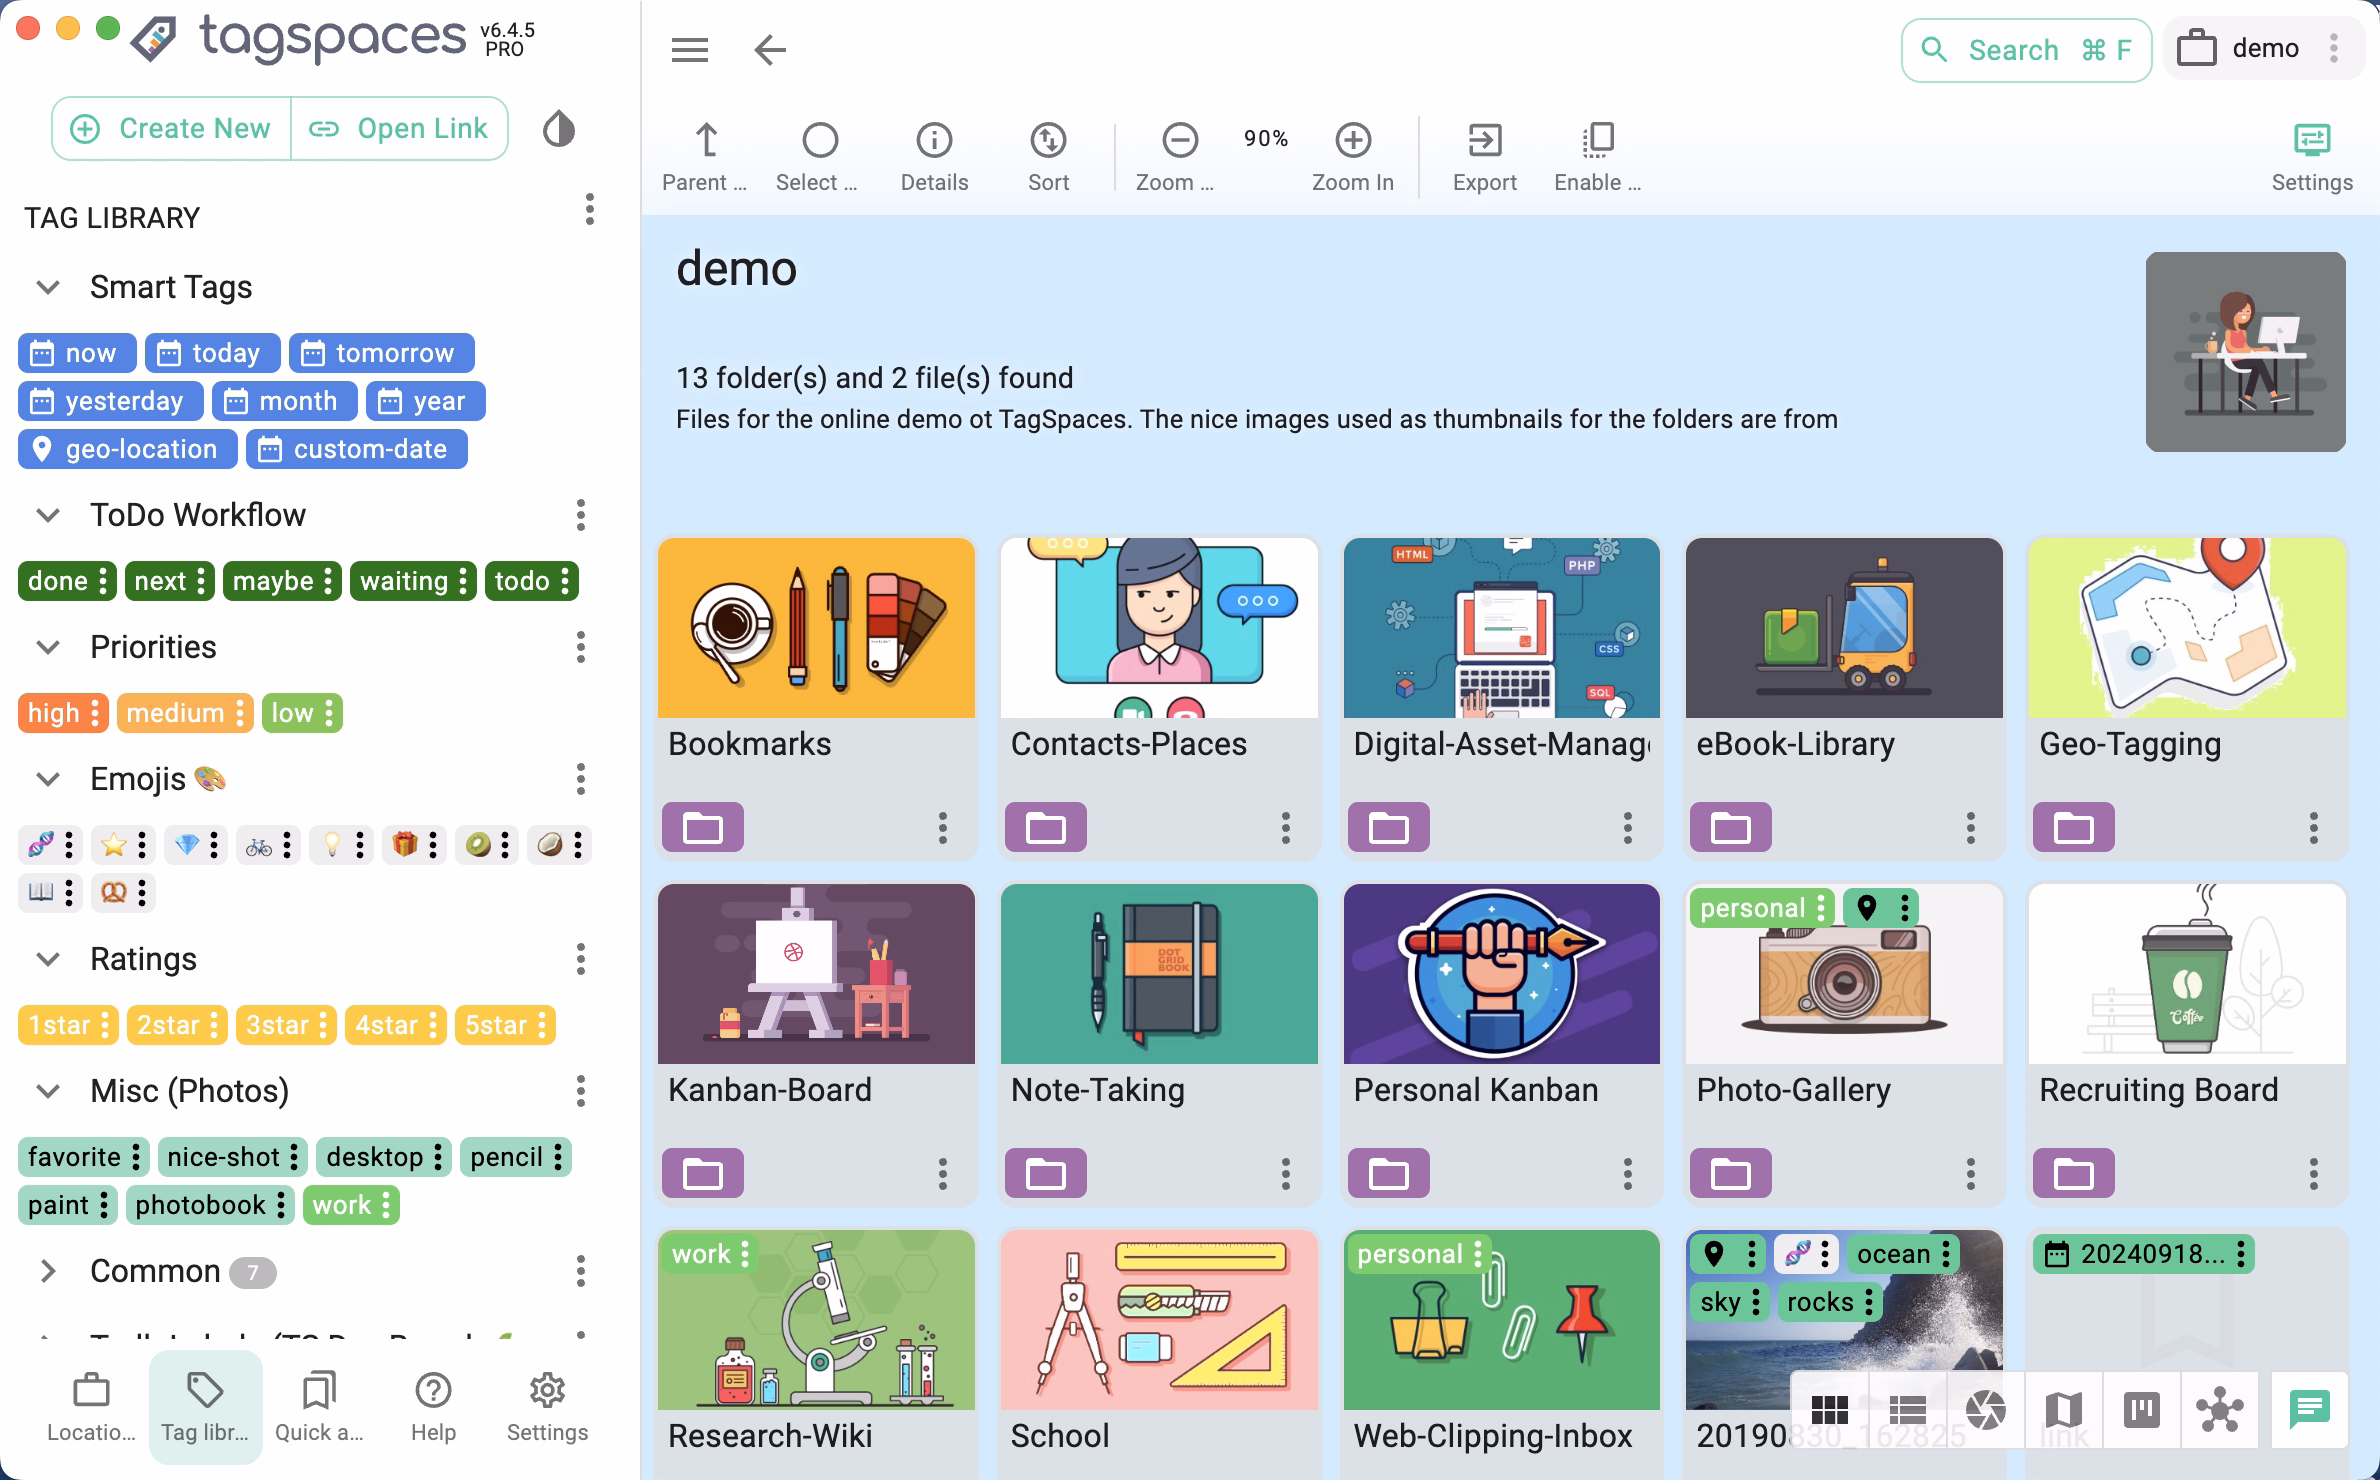Switch to list perspective view
The height and width of the screenshot is (1480, 2380).
[1907, 1410]
